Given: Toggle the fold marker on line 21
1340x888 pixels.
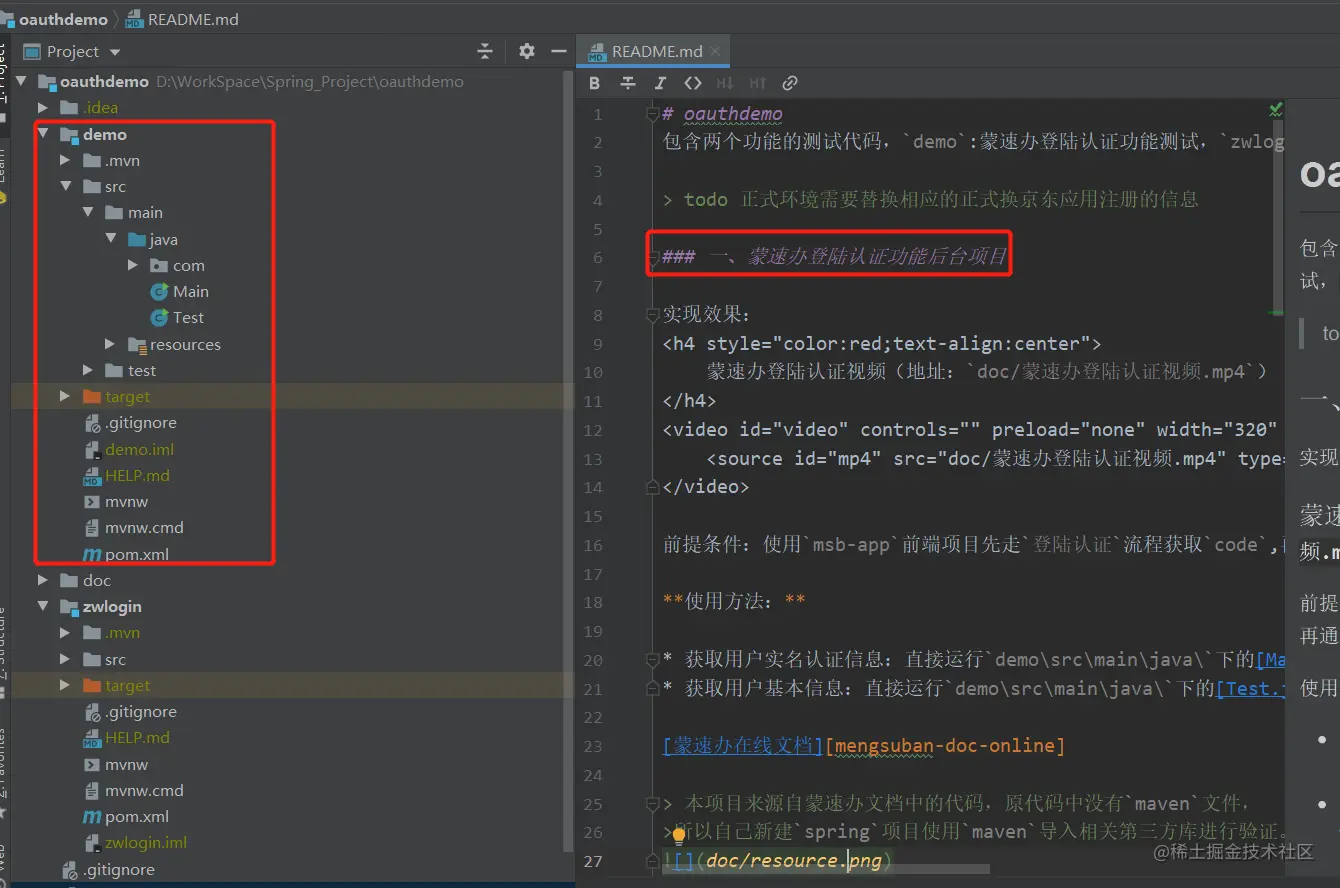Looking at the screenshot, I should (653, 688).
